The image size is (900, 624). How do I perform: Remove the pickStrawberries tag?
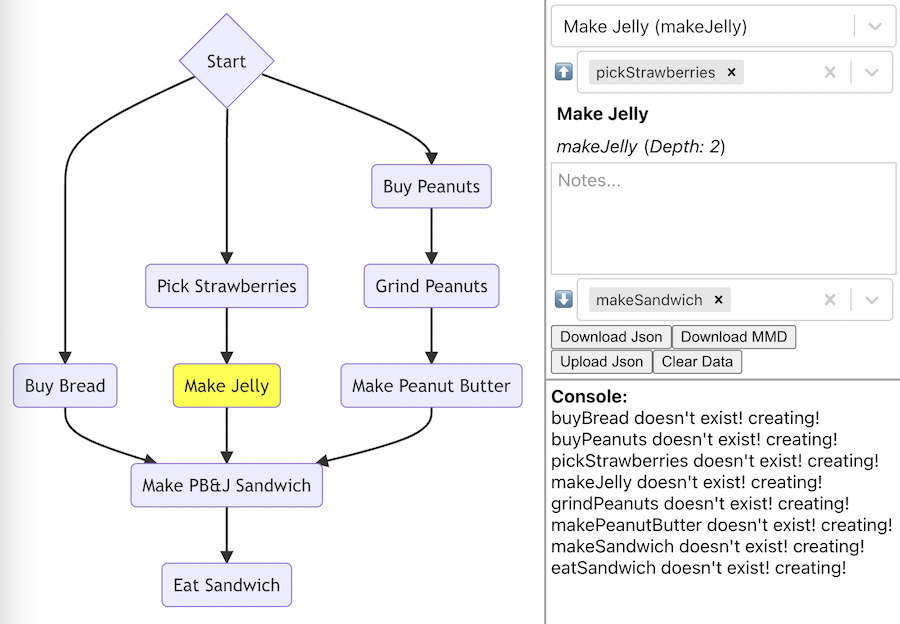pos(731,72)
